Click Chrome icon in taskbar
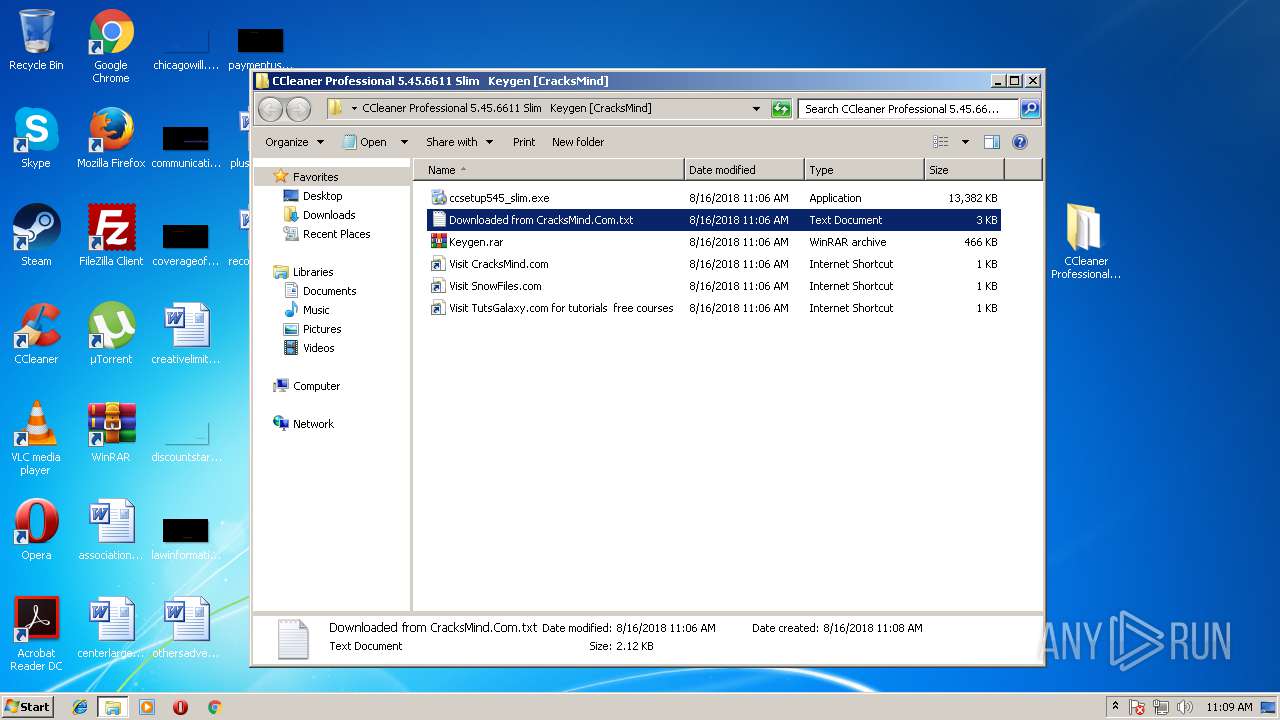 [214, 707]
